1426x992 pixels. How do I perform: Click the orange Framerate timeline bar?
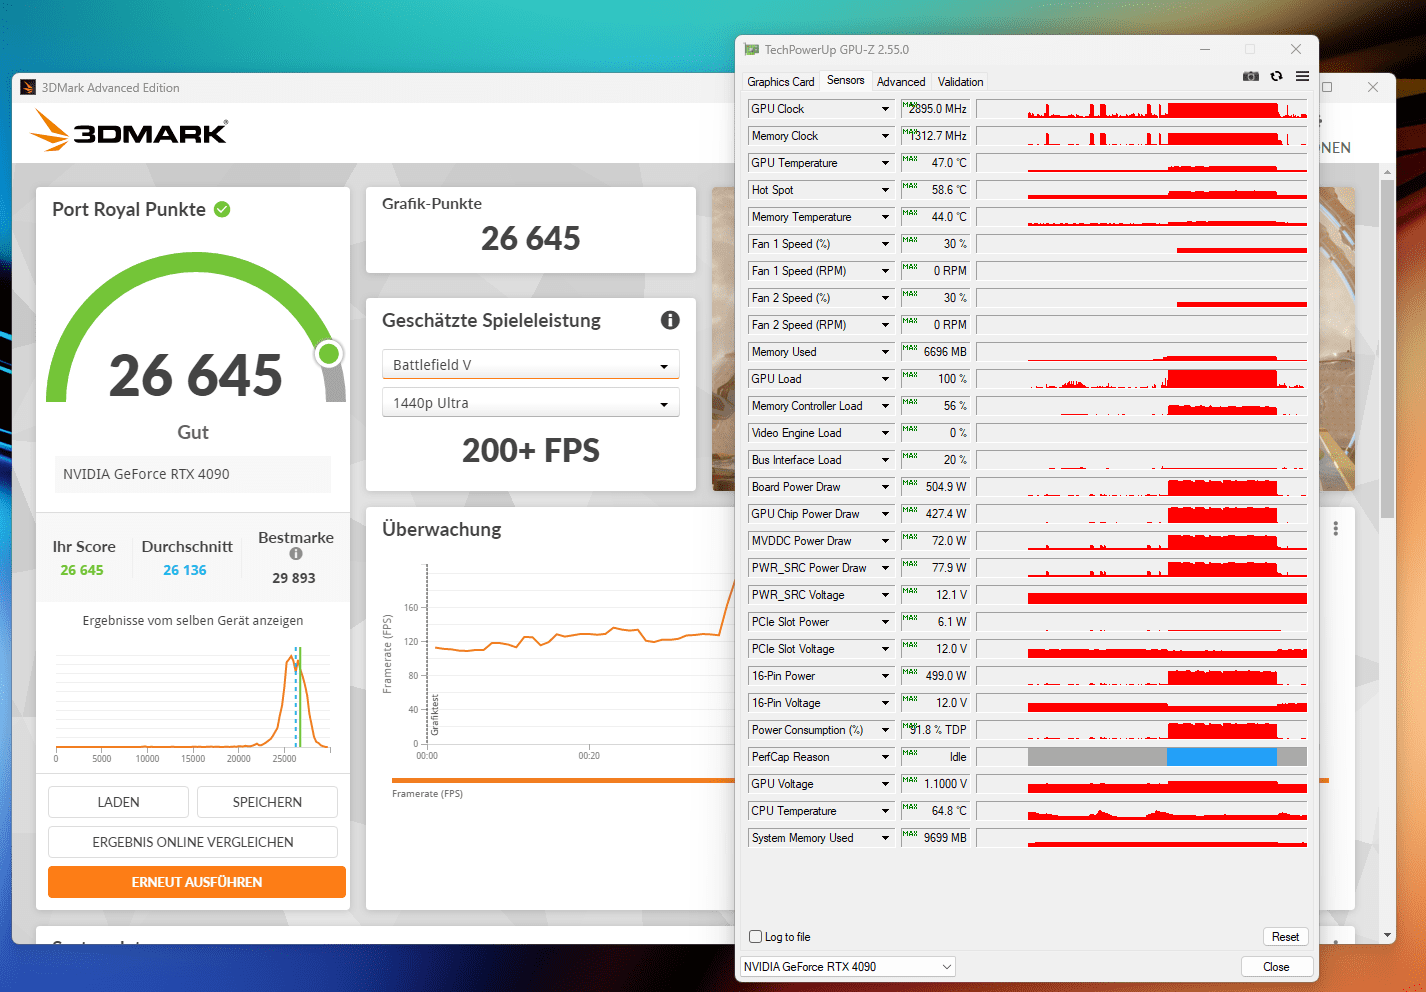[563, 780]
